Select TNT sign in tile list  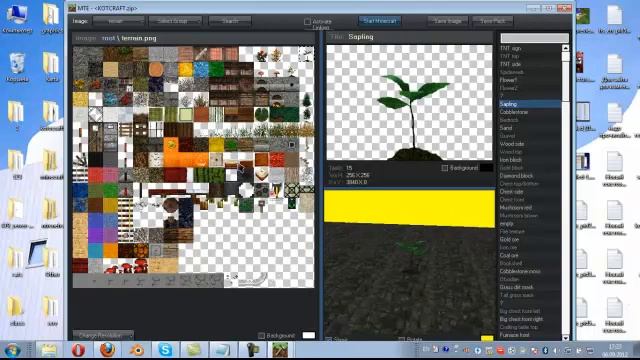point(530,48)
